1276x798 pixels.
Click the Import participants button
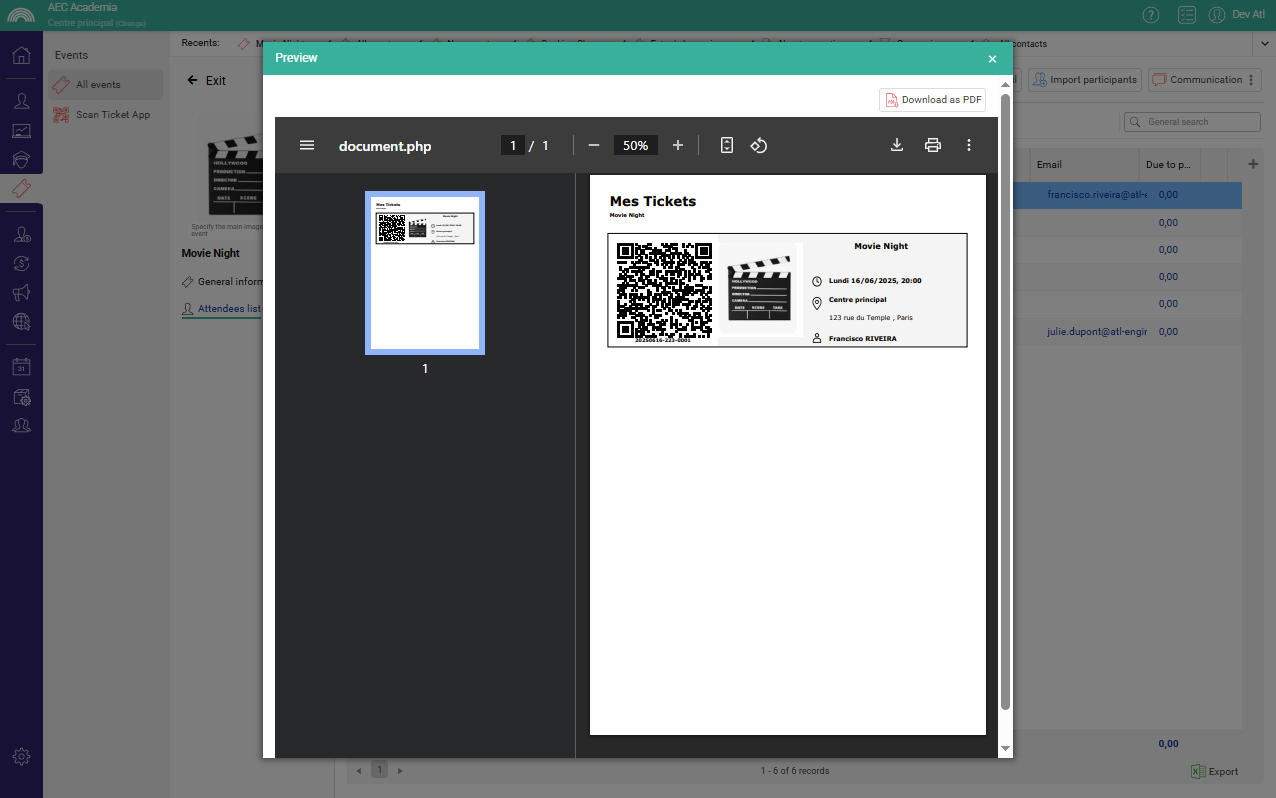coord(1085,80)
